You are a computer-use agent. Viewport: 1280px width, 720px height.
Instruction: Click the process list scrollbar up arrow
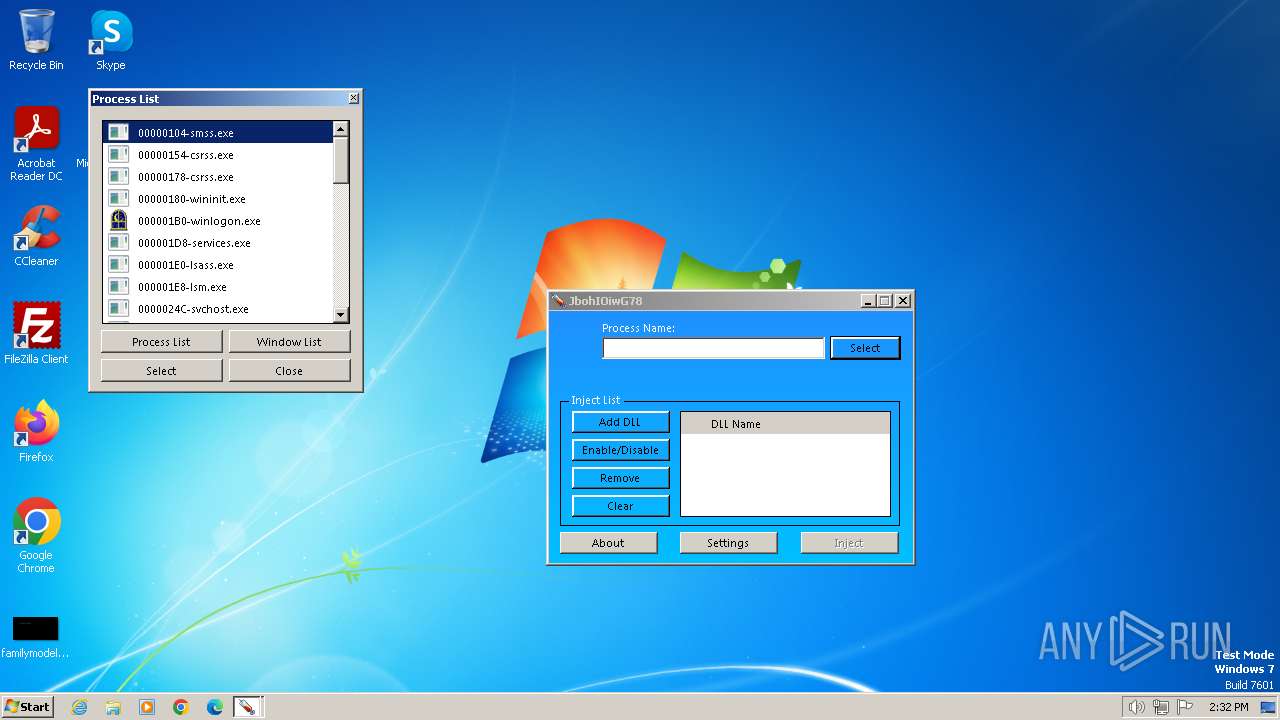click(x=341, y=129)
